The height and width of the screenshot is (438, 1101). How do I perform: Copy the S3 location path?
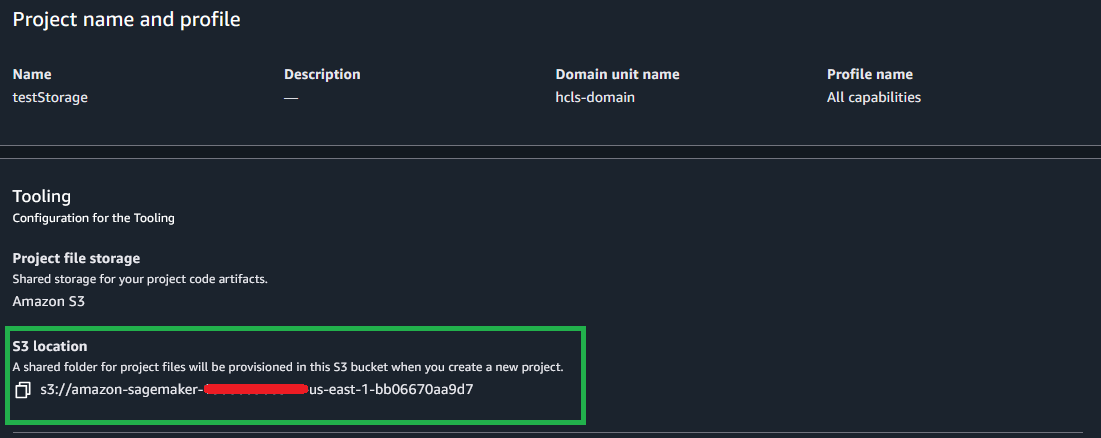click(24, 389)
